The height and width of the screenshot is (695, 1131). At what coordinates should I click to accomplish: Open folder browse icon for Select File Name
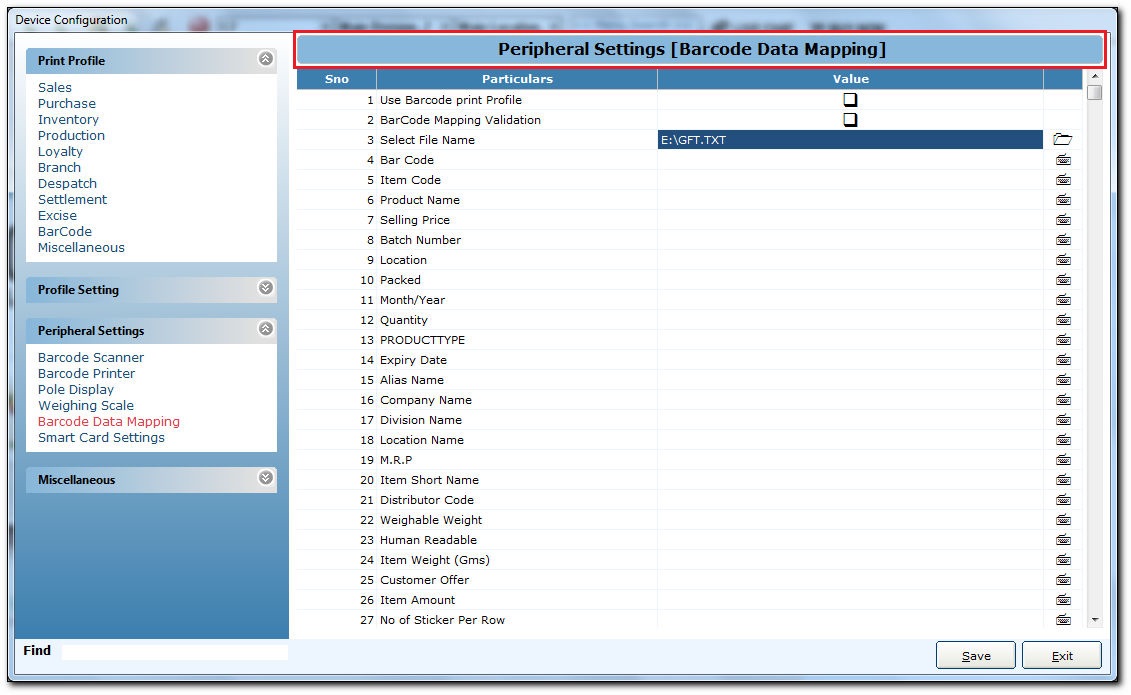(x=1062, y=139)
